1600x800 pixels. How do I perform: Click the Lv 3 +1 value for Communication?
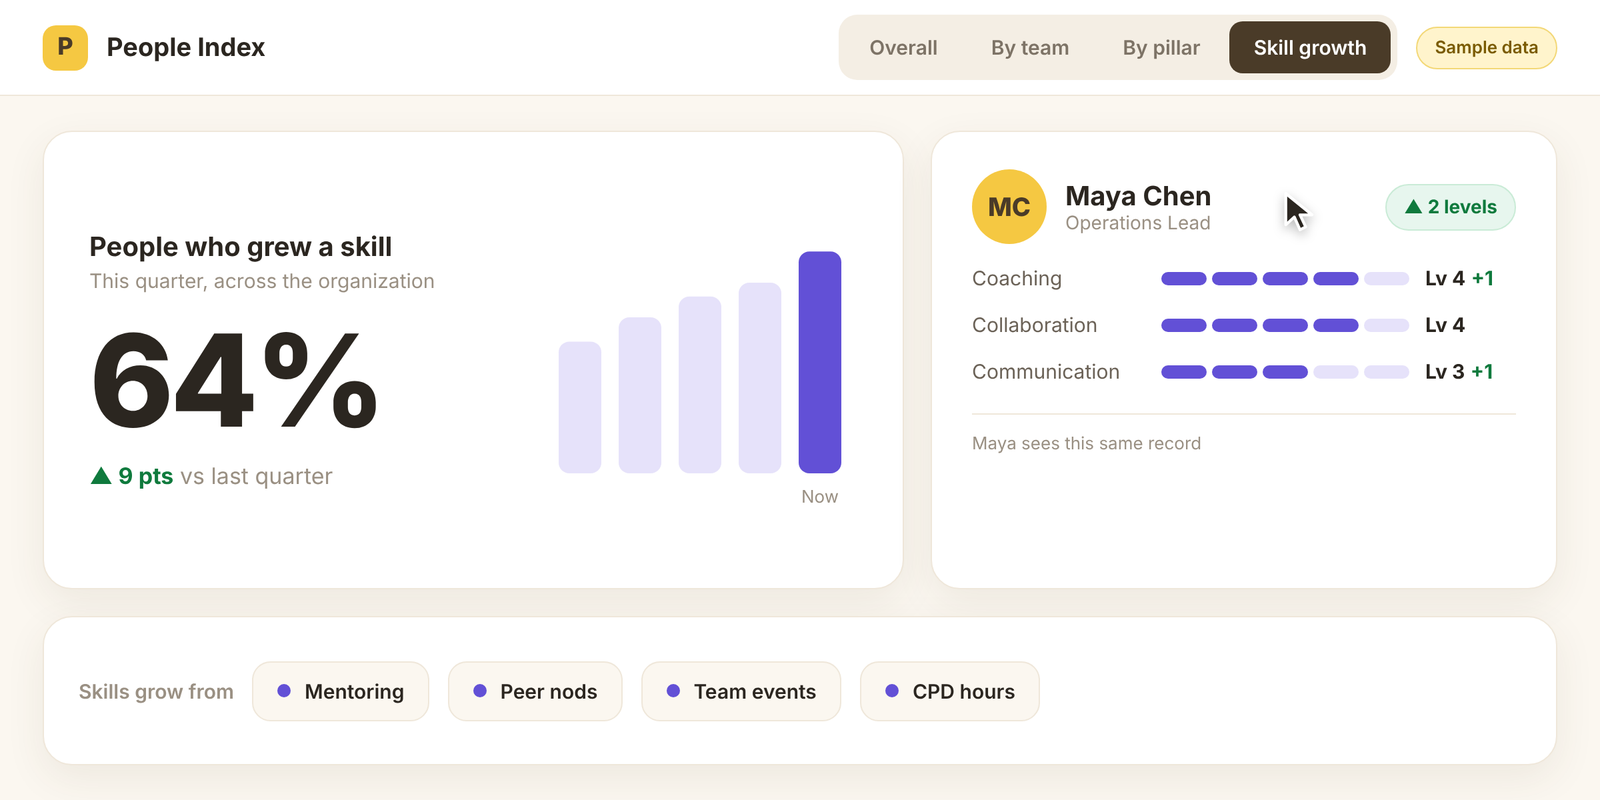click(x=1459, y=372)
